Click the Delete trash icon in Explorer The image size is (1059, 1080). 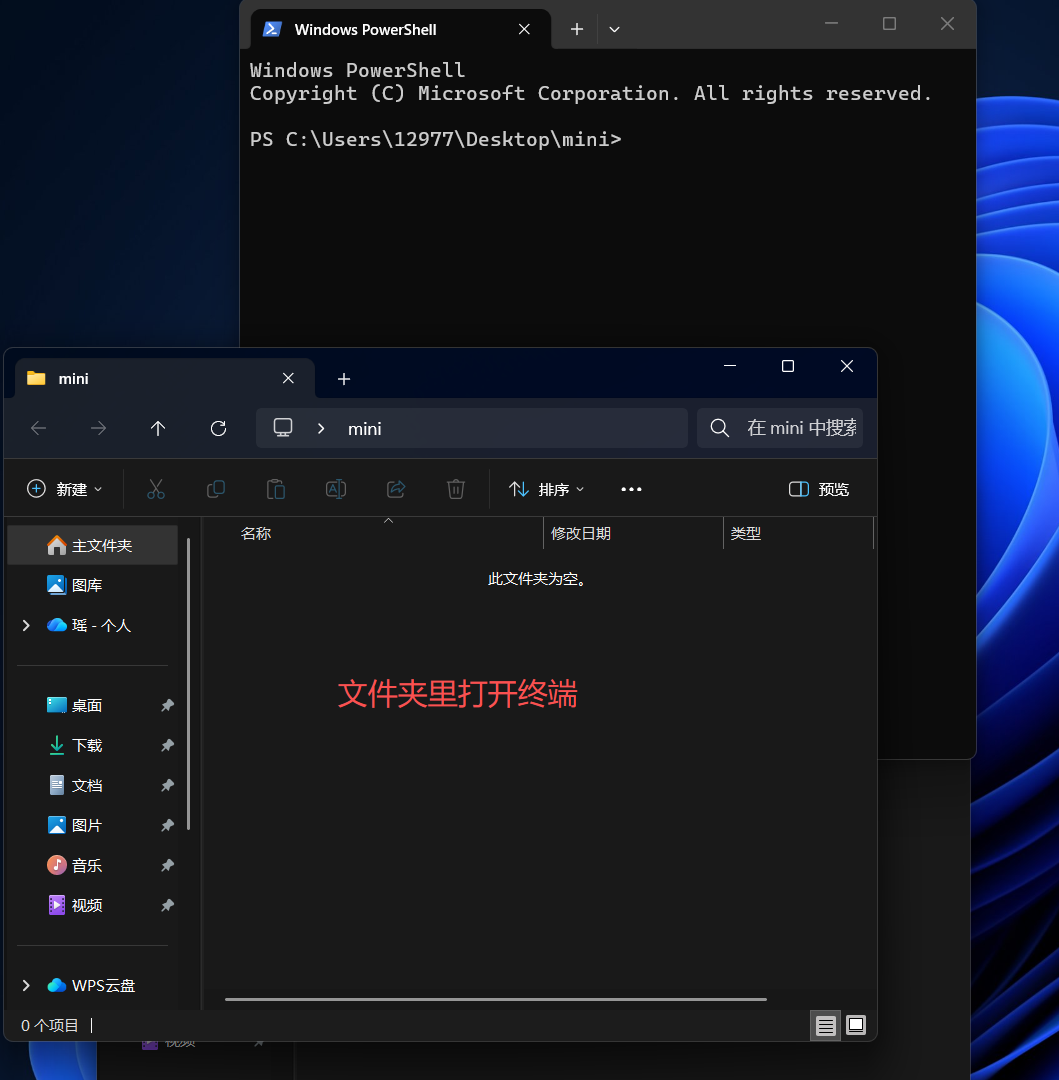coord(456,489)
